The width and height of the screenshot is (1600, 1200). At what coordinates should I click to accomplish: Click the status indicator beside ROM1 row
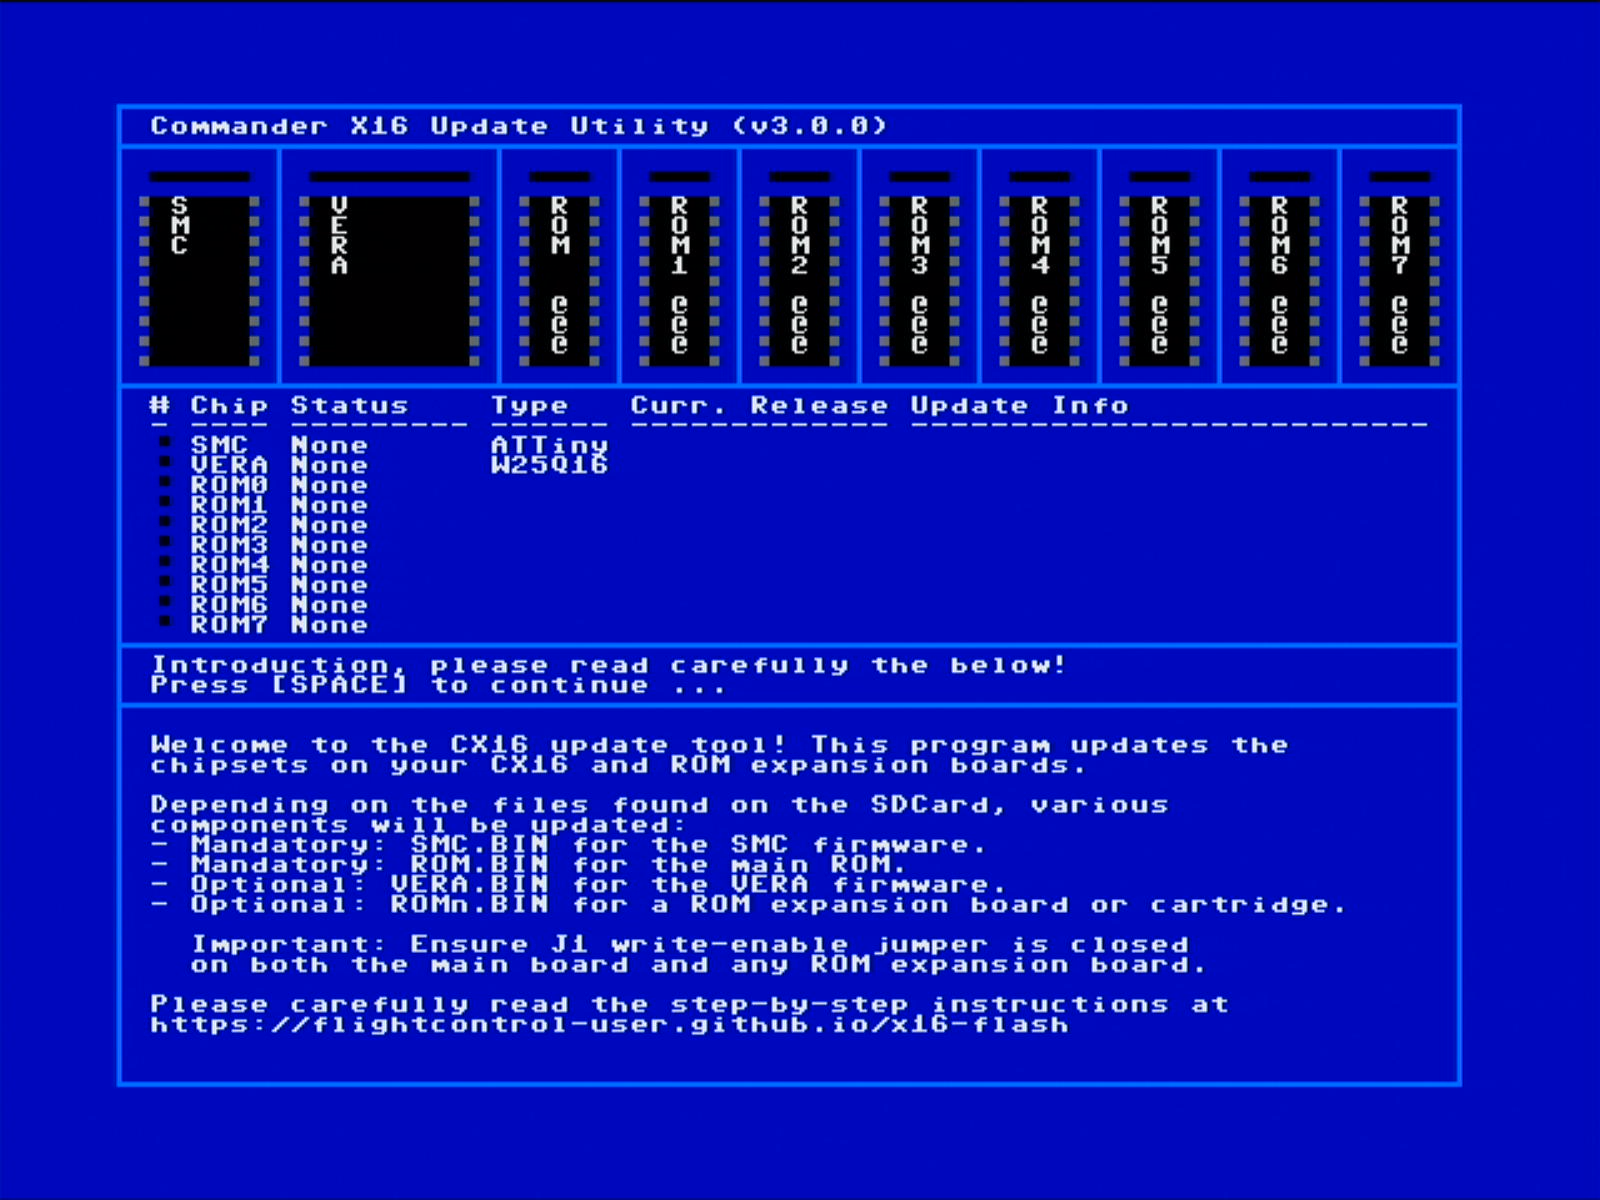point(165,502)
